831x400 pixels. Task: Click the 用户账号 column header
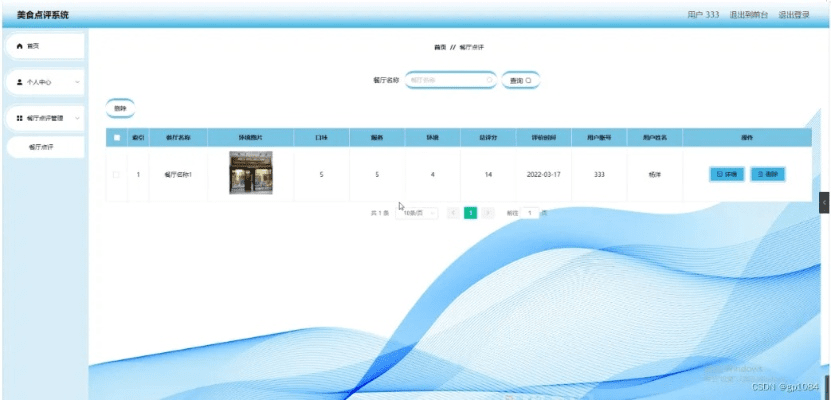point(599,137)
